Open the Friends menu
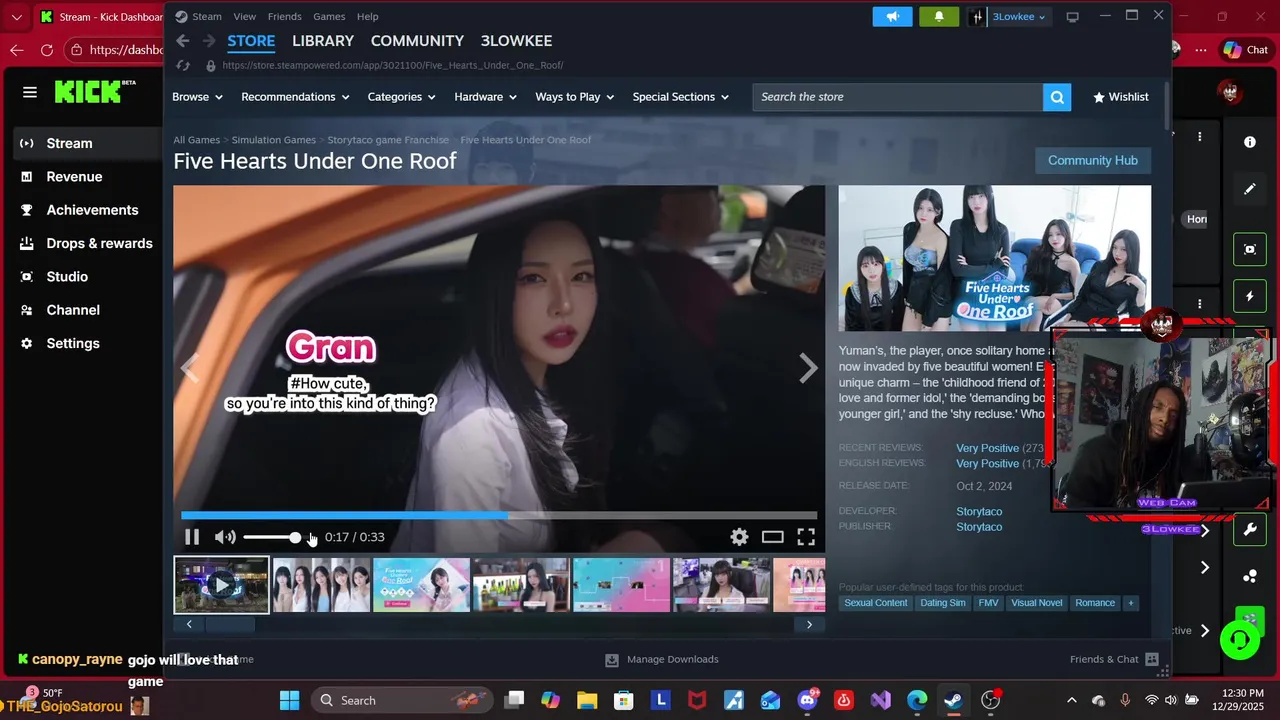This screenshot has height=720, width=1280. (285, 17)
